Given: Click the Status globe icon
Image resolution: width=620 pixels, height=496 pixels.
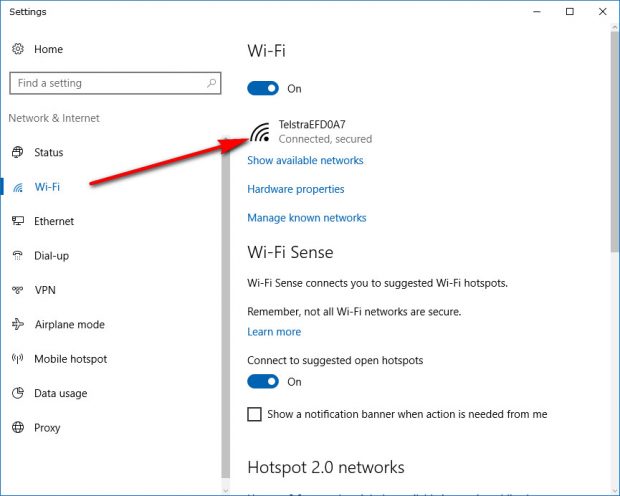Looking at the screenshot, I should tap(17, 152).
